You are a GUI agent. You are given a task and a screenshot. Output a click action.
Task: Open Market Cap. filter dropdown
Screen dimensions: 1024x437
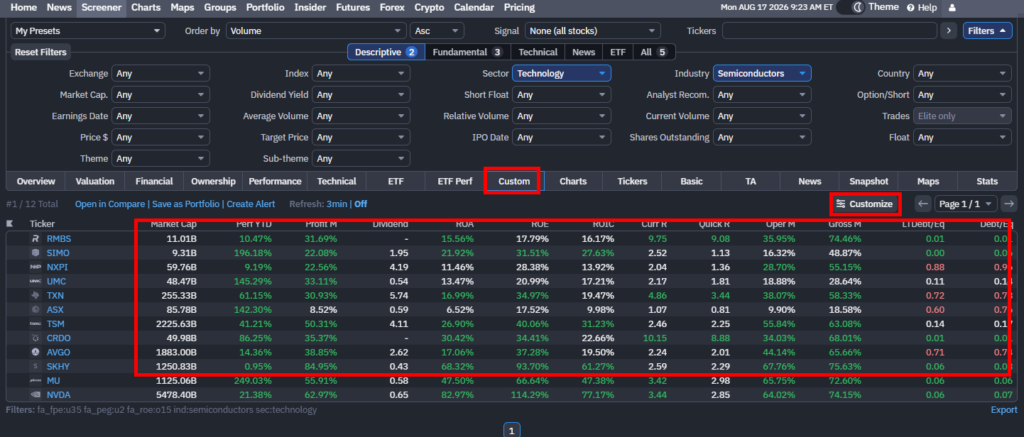(161, 95)
